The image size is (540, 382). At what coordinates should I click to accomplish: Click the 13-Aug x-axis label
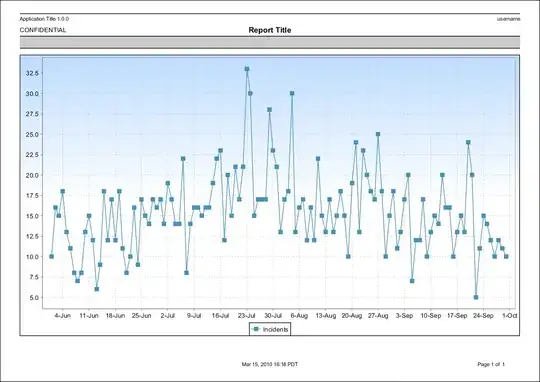(x=325, y=316)
